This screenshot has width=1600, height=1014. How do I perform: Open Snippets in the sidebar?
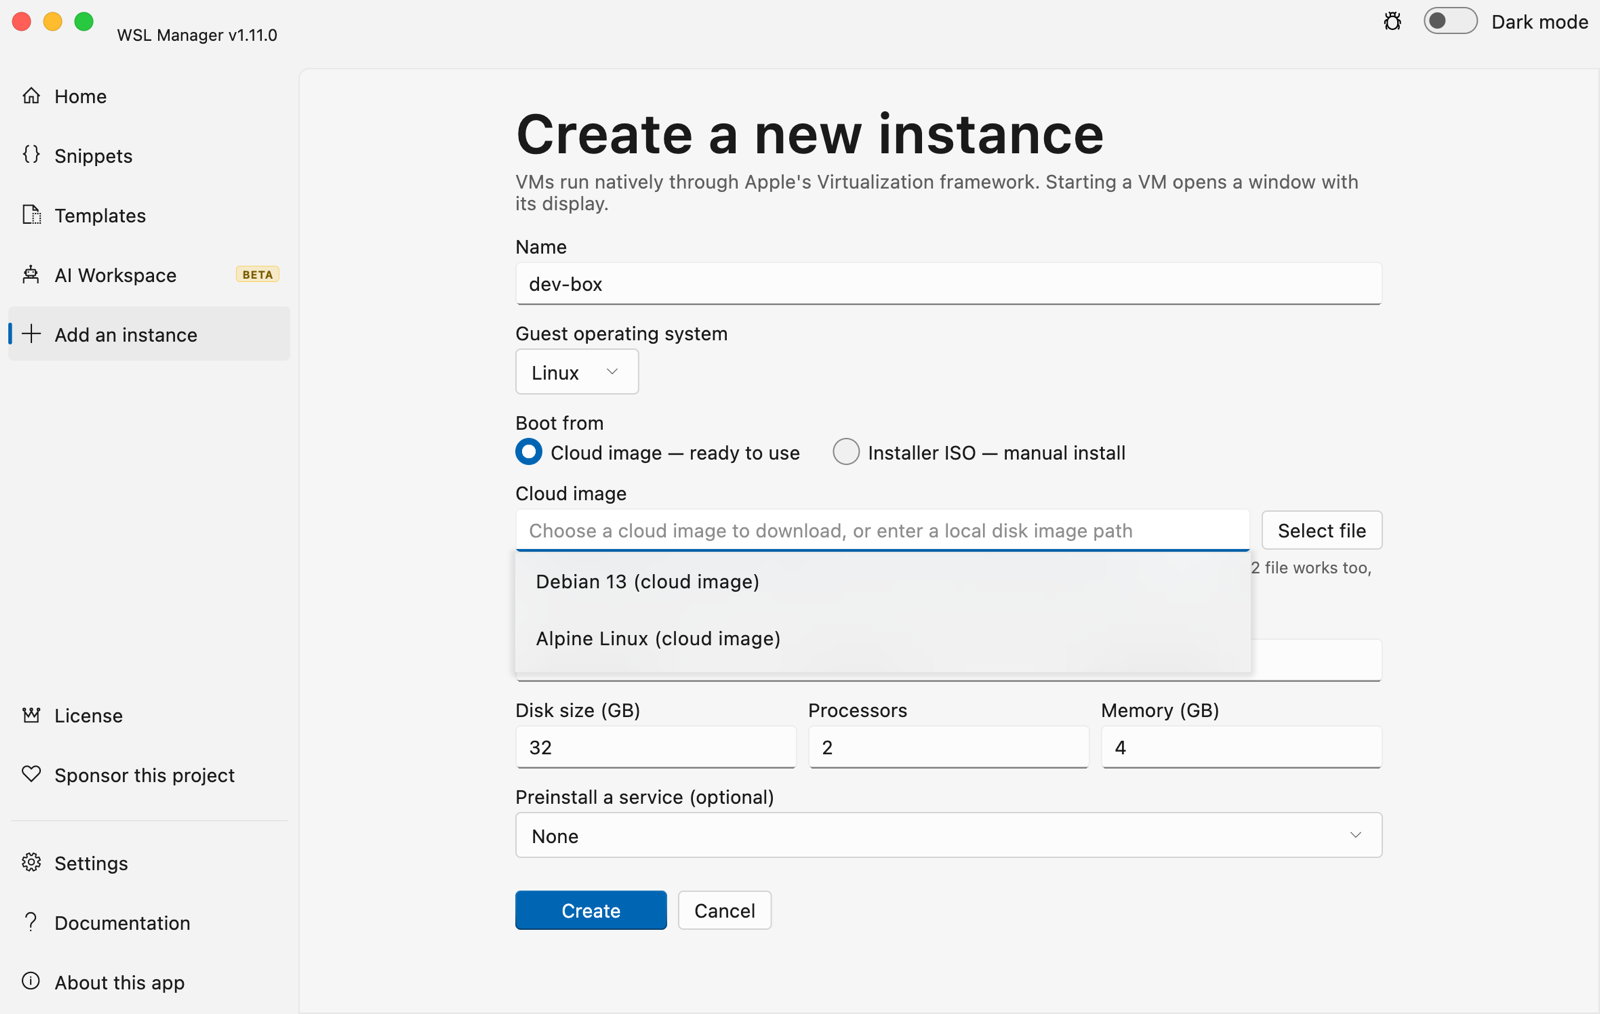point(149,156)
